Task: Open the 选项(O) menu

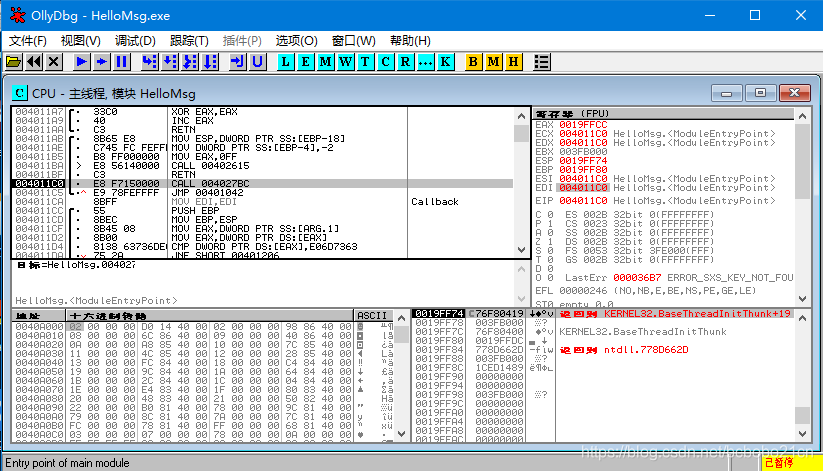Action: [x=296, y=40]
